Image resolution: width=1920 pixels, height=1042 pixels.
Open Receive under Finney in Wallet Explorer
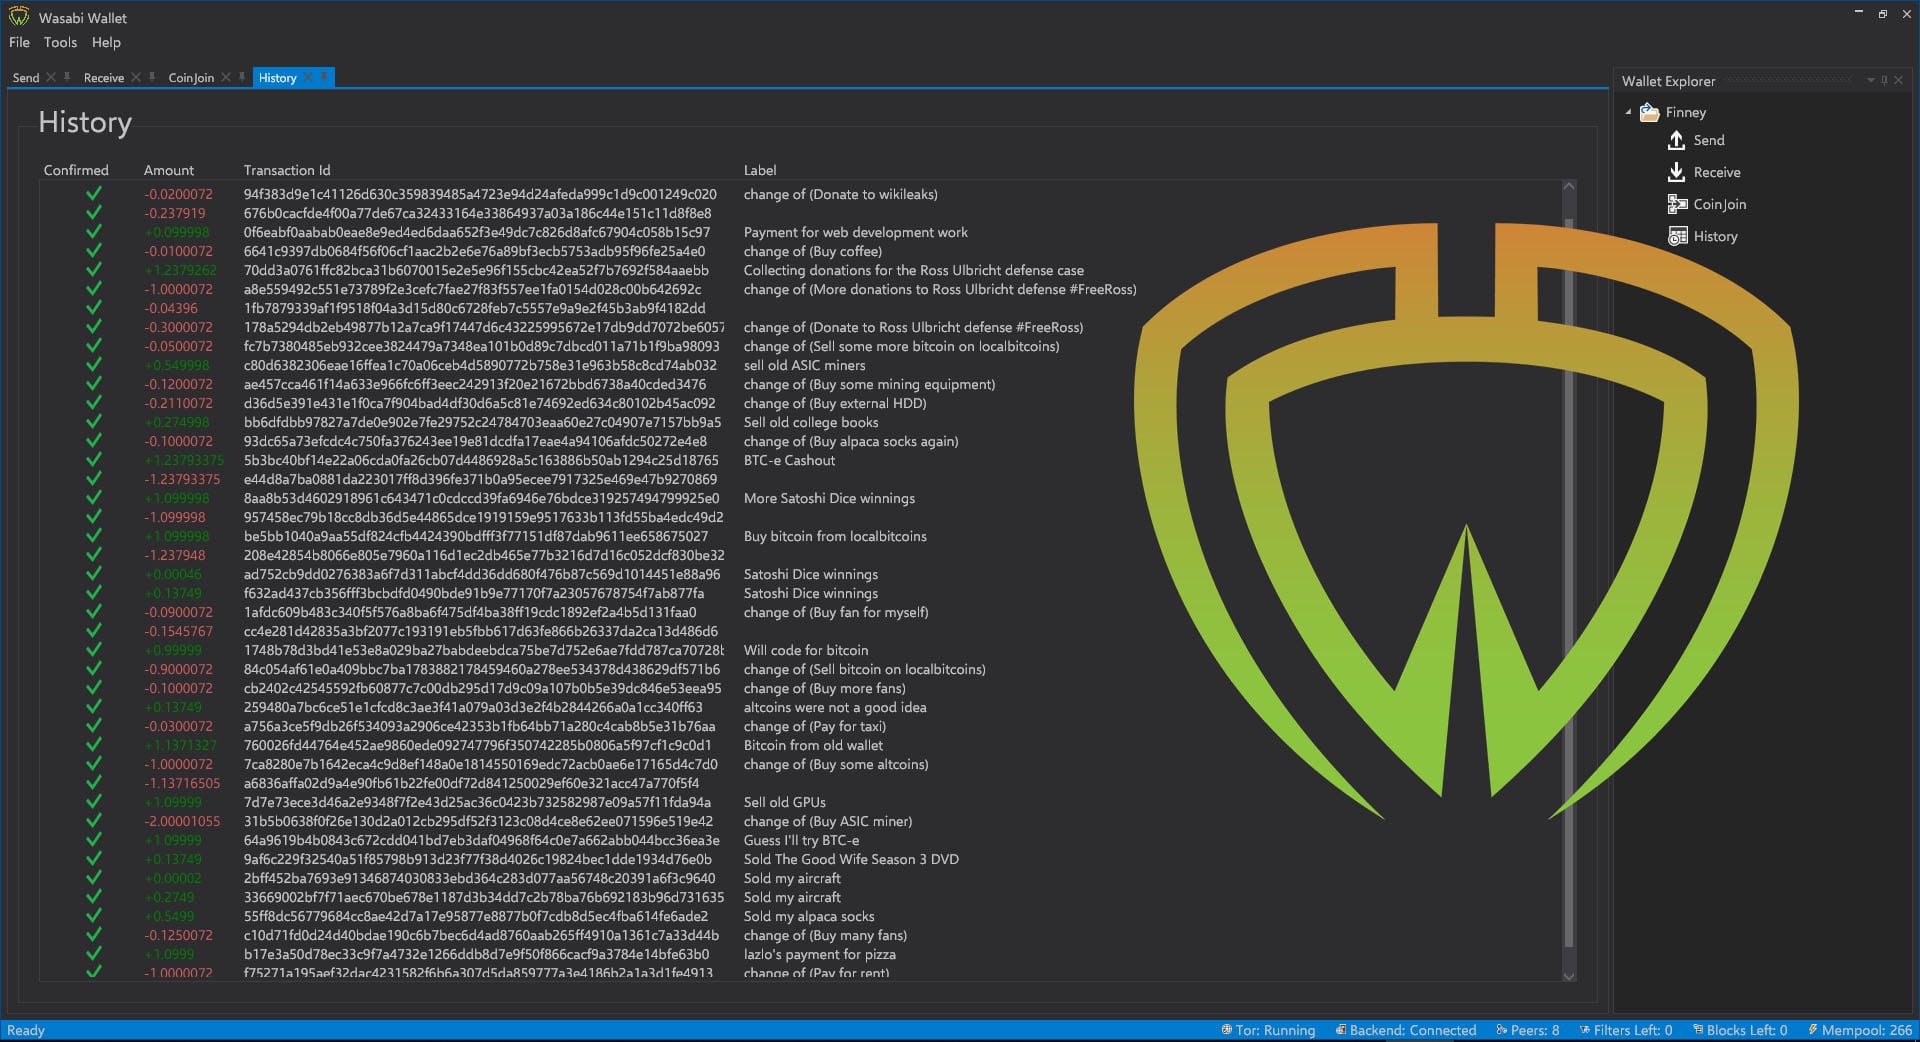click(x=1717, y=172)
